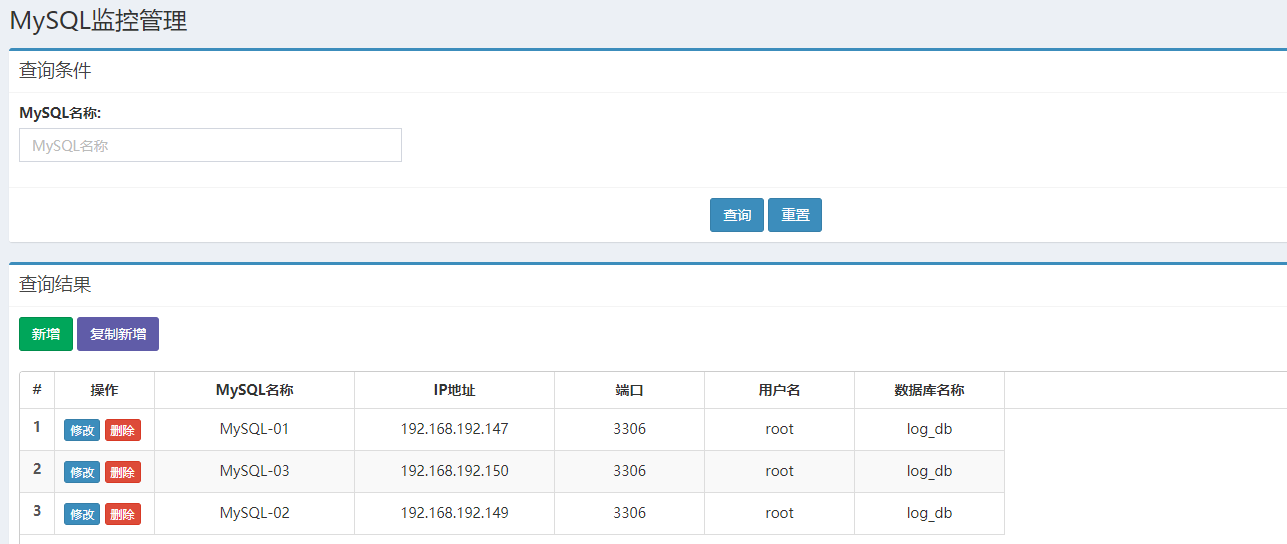Select the MySQL-01 name cell

[255, 429]
